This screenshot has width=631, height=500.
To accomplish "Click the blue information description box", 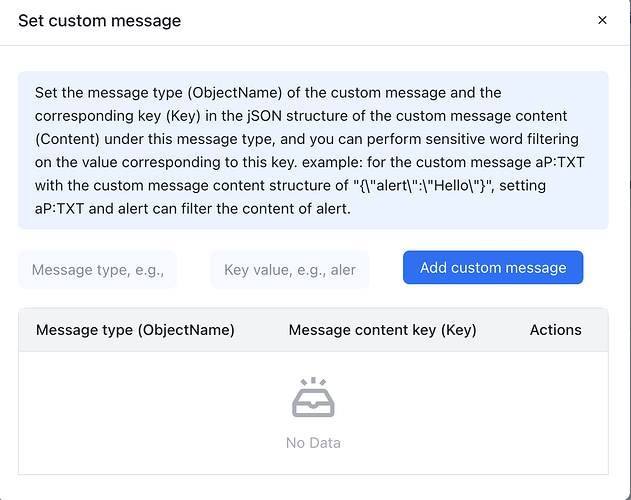I will click(313, 150).
